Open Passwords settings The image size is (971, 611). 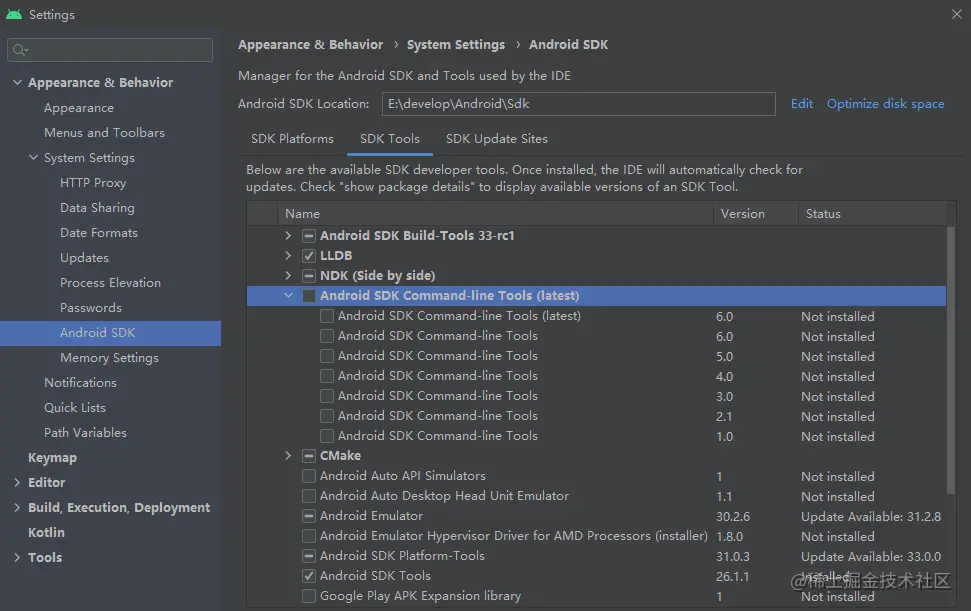click(90, 308)
